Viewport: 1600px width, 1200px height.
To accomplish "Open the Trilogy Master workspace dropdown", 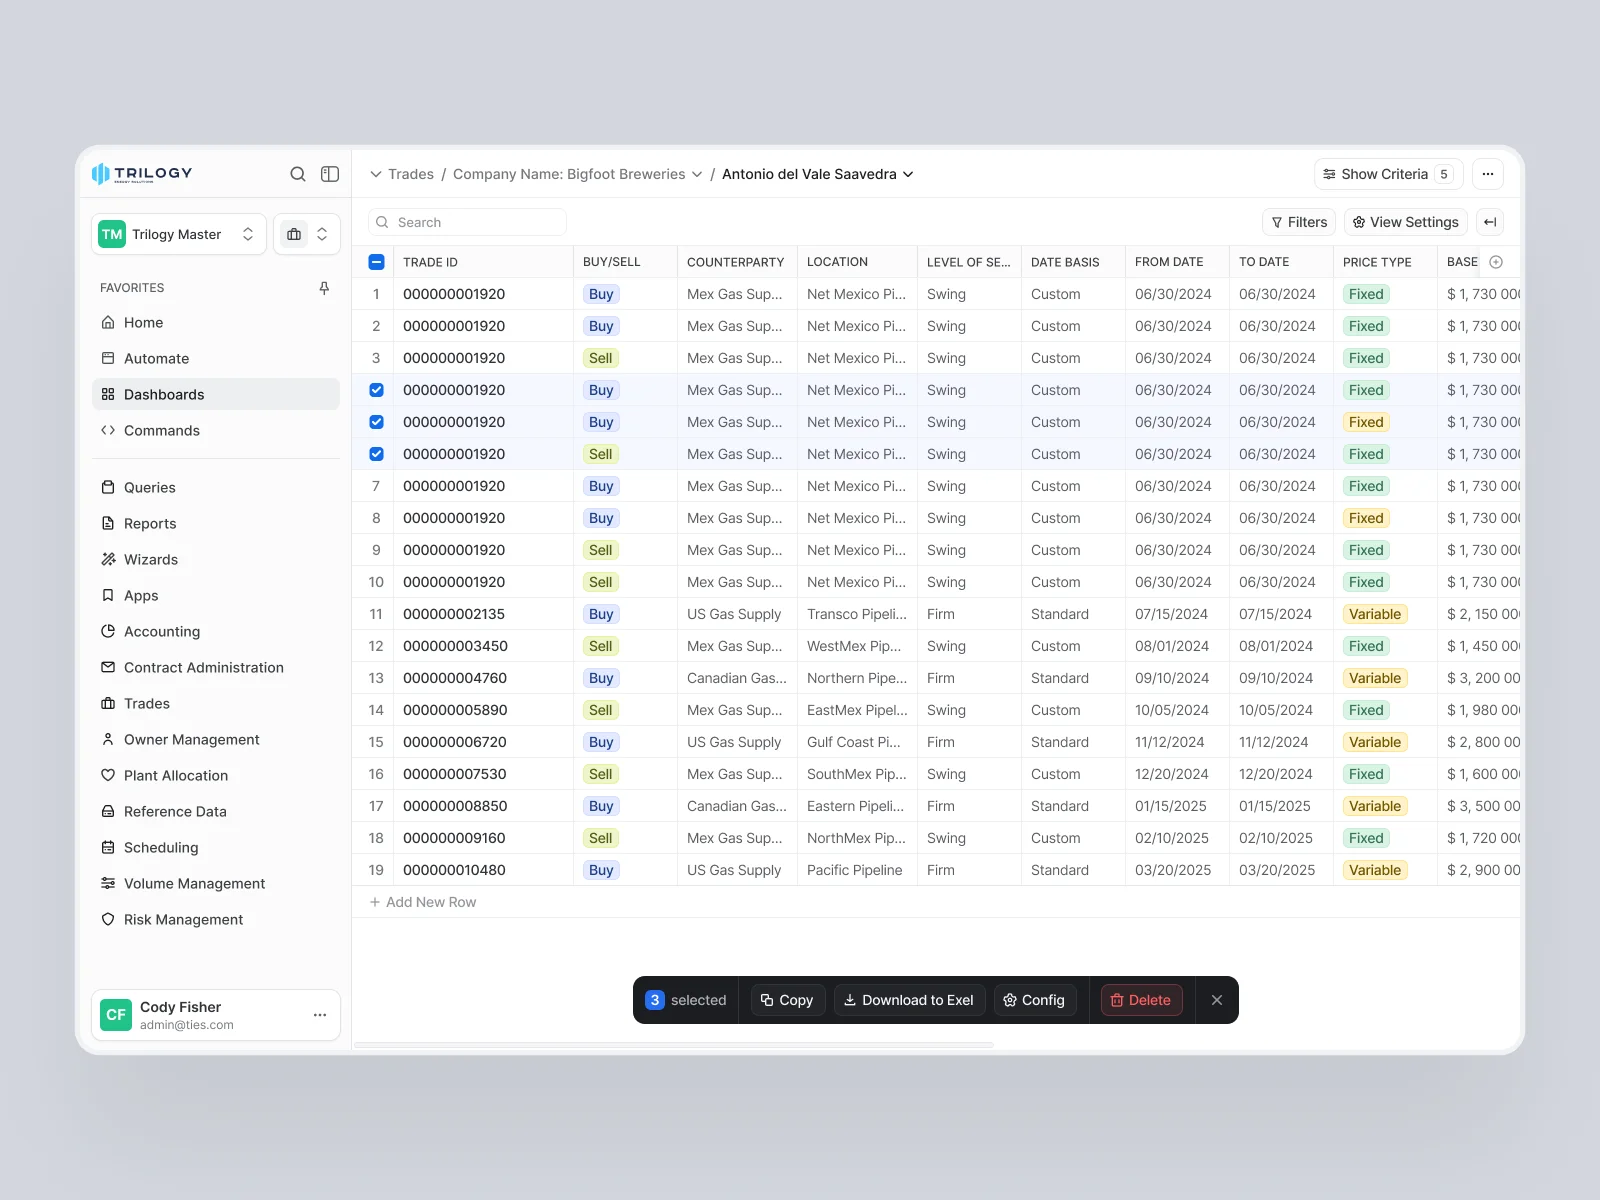I will click(x=179, y=234).
